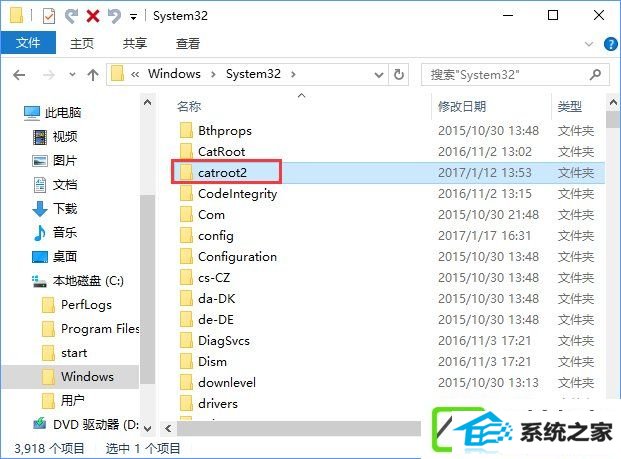Click the horizontal scrollbar left arrow
Viewport: 621px width, 459px height.
[169, 429]
